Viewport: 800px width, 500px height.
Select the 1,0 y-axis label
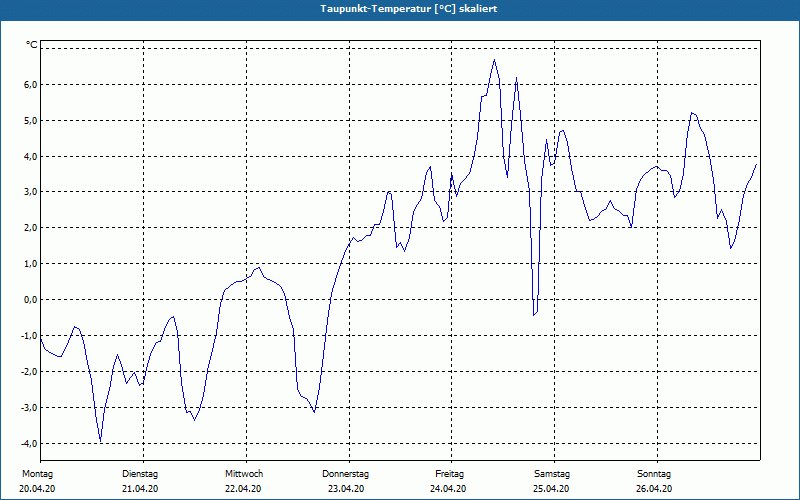pyautogui.click(x=31, y=264)
